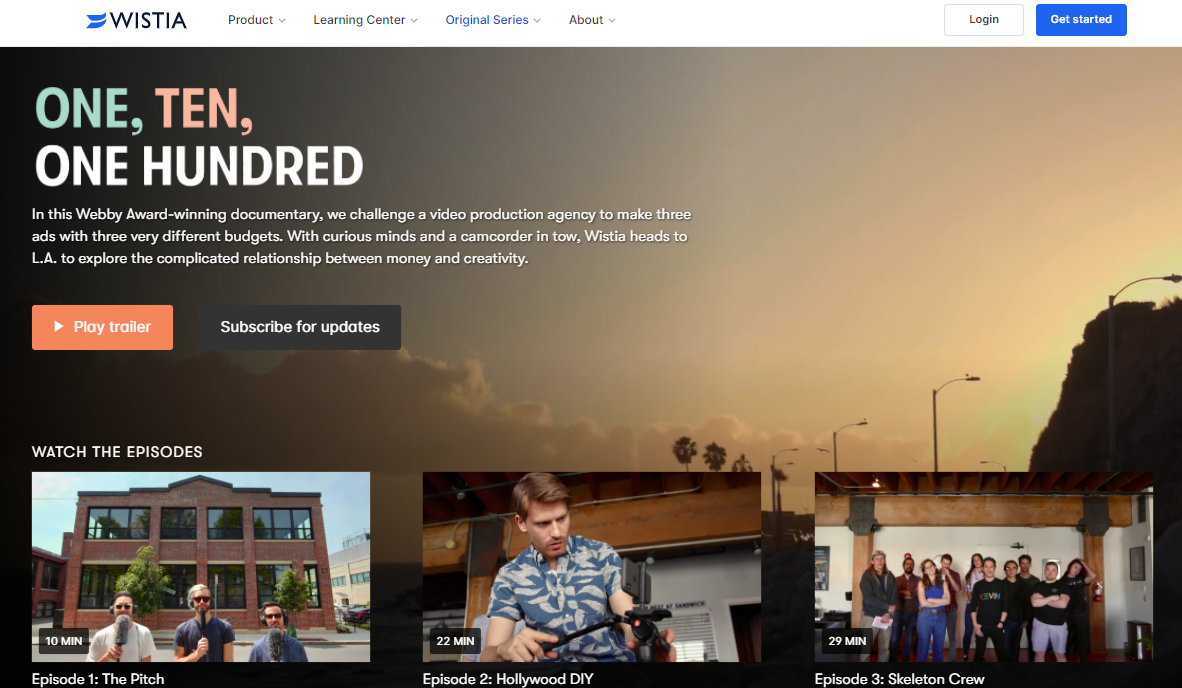
Task: Click the Get started button
Action: [x=1081, y=20]
